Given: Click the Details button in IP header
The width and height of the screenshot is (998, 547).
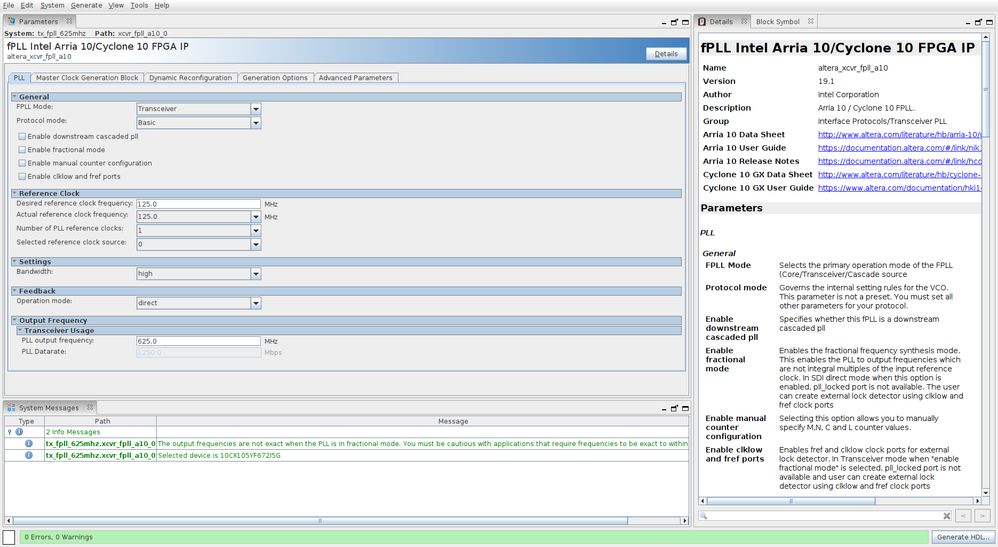Looking at the screenshot, I should pos(666,53).
